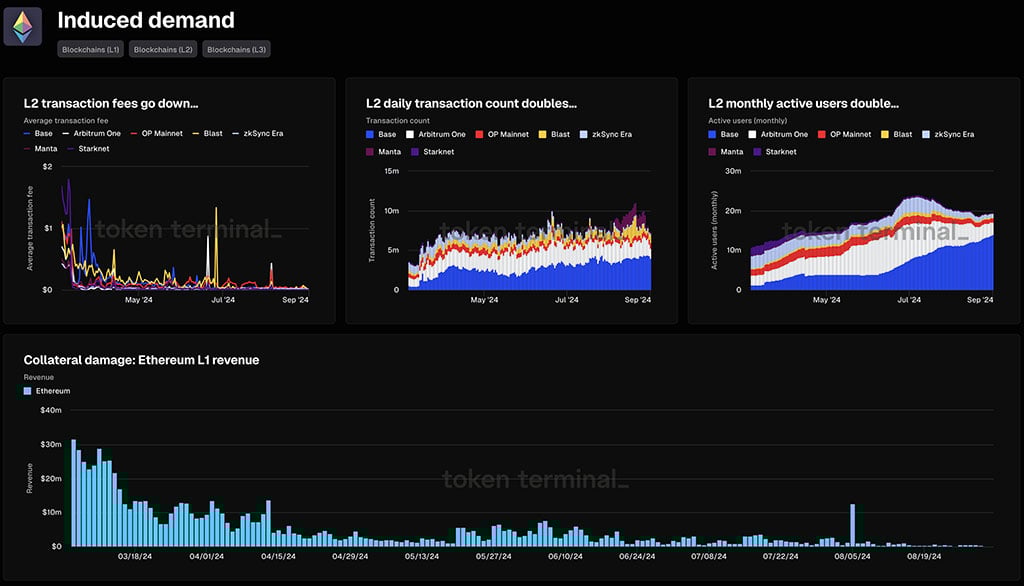The image size is (1024, 586).
Task: Click Starknet swatch in transaction count legend
Action: [415, 152]
